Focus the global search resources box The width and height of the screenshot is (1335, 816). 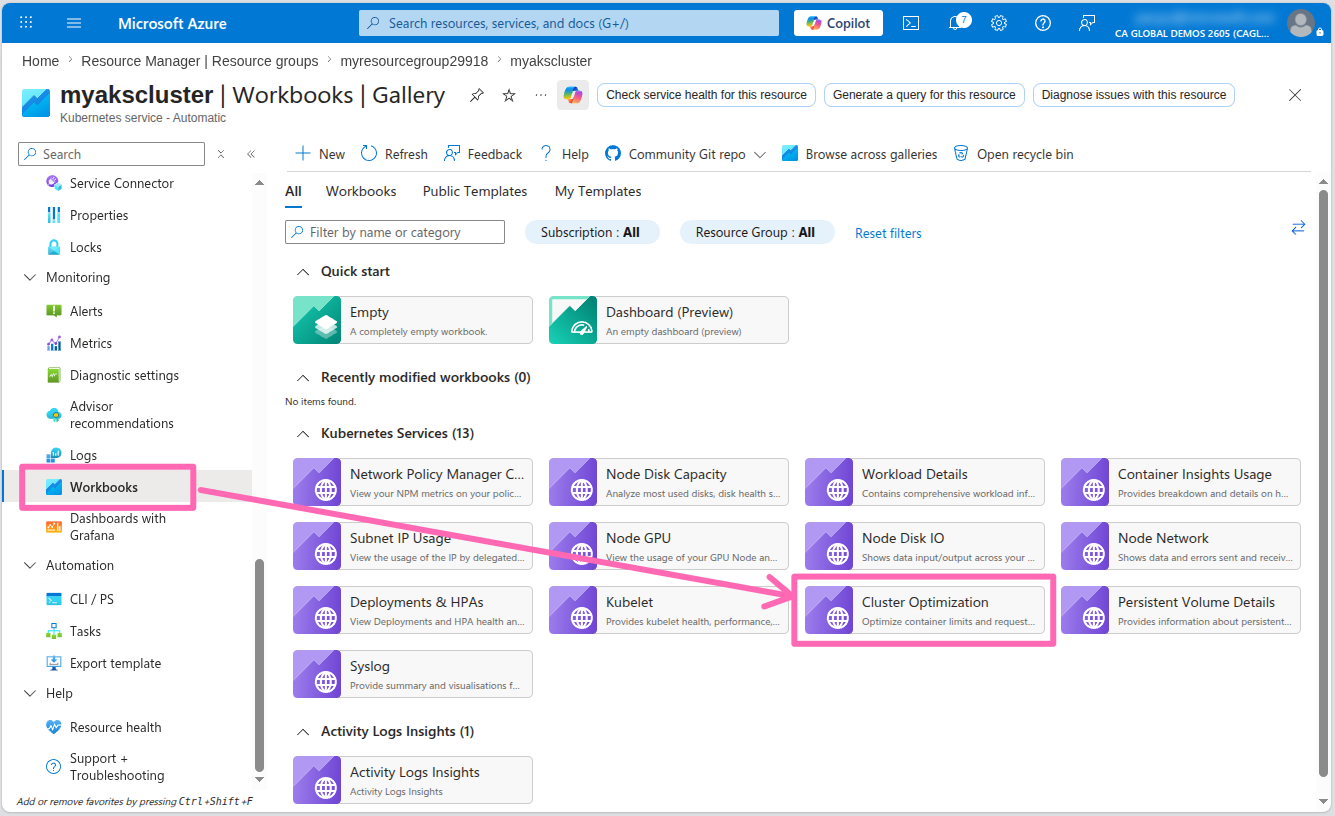coord(569,23)
